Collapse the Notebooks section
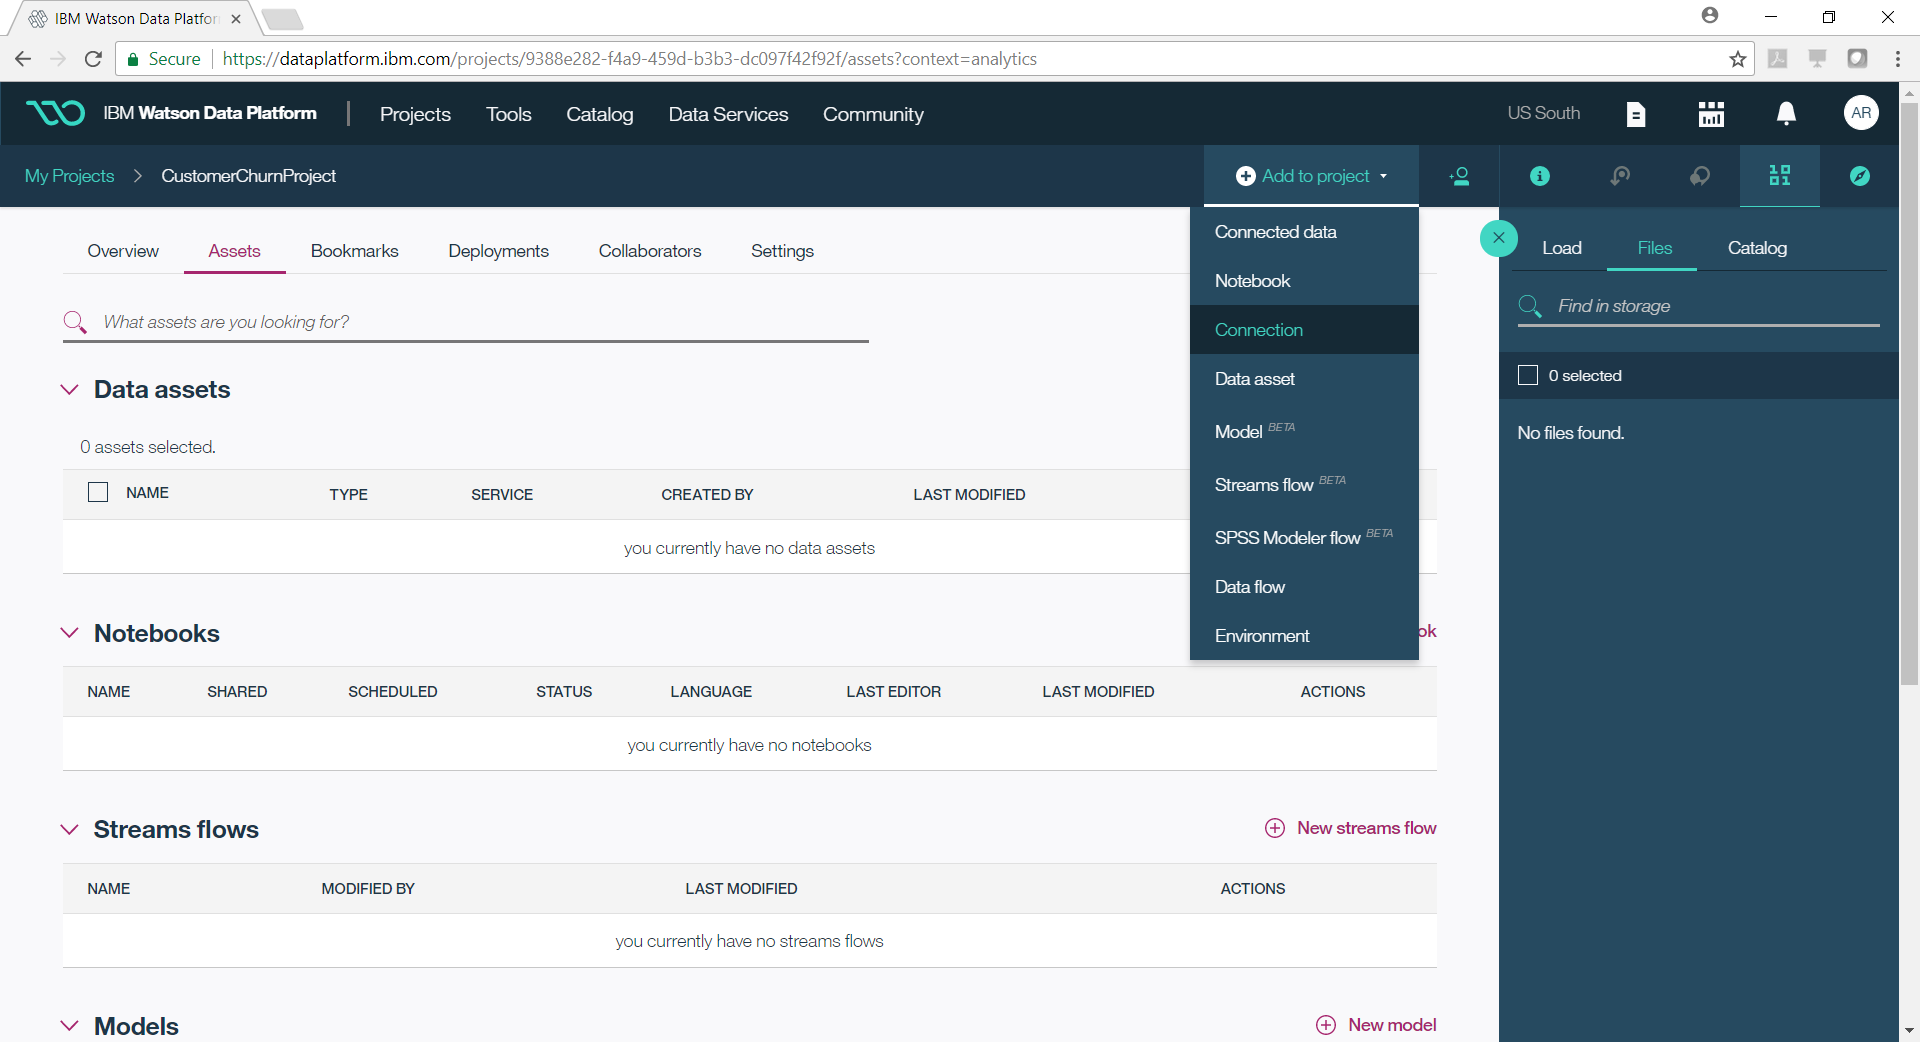The height and width of the screenshot is (1042, 1920). [70, 633]
